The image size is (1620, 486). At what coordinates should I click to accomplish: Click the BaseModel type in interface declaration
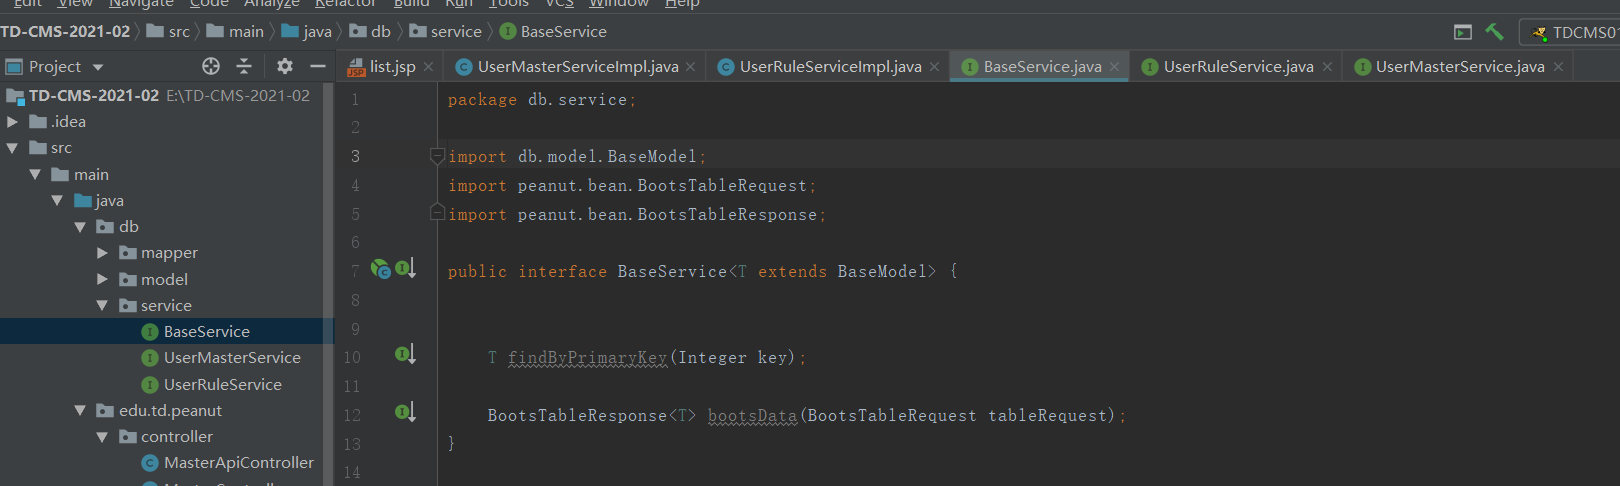point(882,272)
